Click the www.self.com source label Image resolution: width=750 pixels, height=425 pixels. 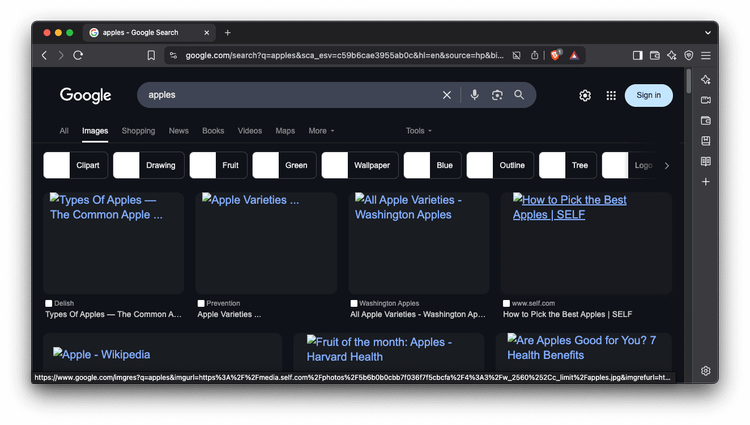(533, 303)
